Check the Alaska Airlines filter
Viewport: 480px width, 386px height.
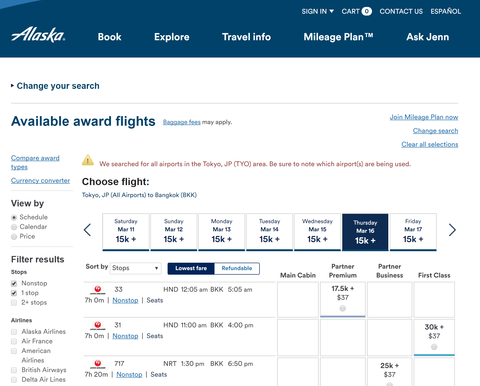click(x=14, y=332)
